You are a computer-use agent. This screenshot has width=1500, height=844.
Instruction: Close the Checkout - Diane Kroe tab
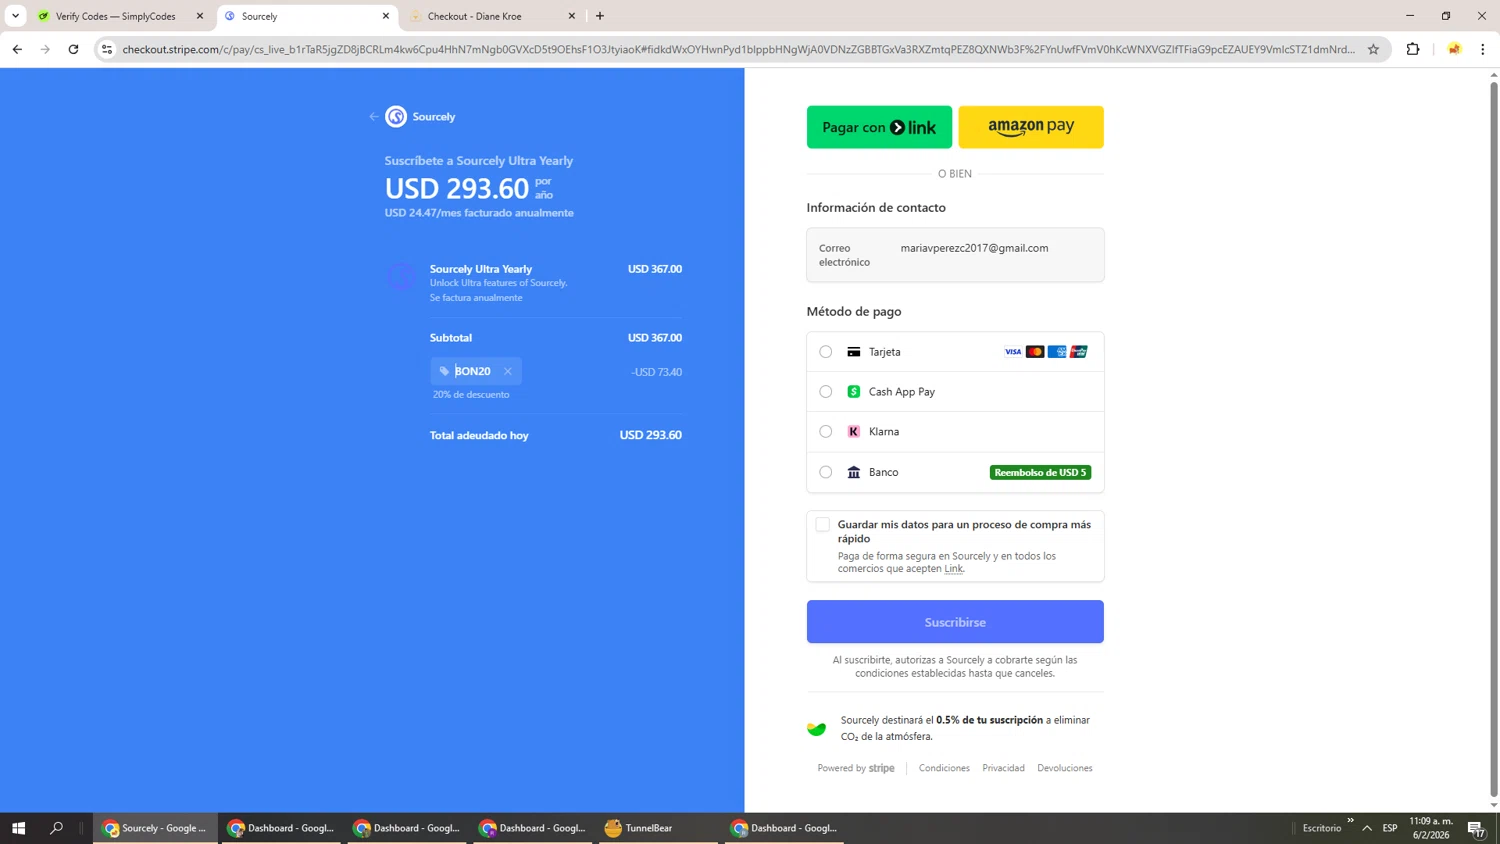[572, 16]
